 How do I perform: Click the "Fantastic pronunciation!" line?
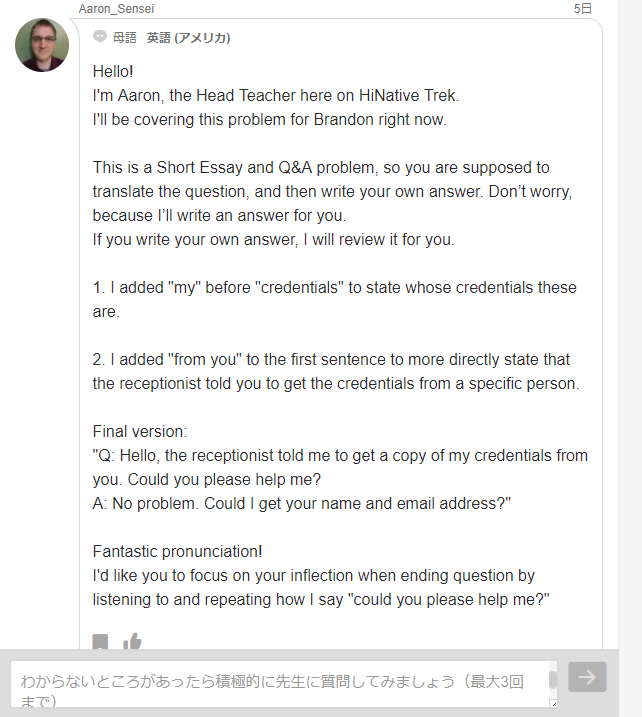point(177,552)
